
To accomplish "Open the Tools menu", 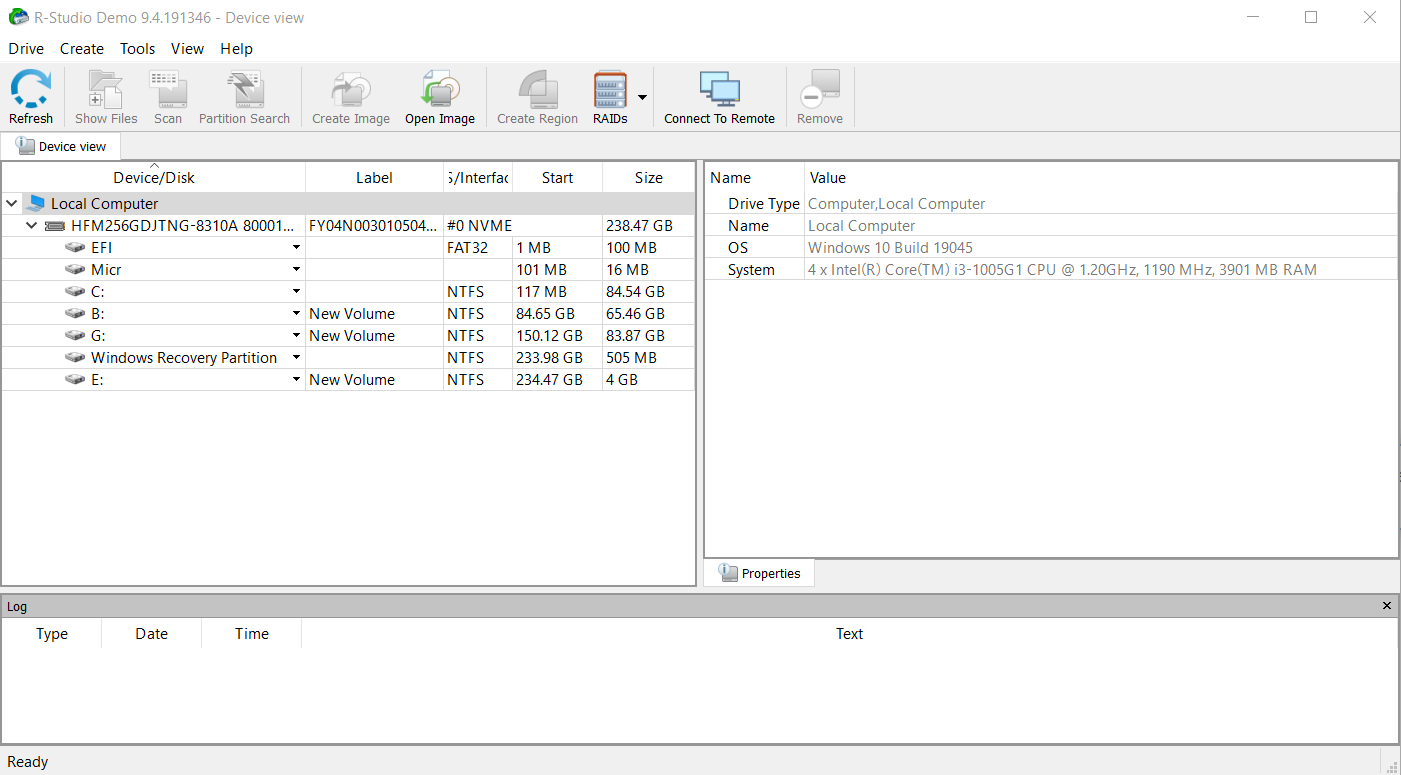I will tap(137, 48).
